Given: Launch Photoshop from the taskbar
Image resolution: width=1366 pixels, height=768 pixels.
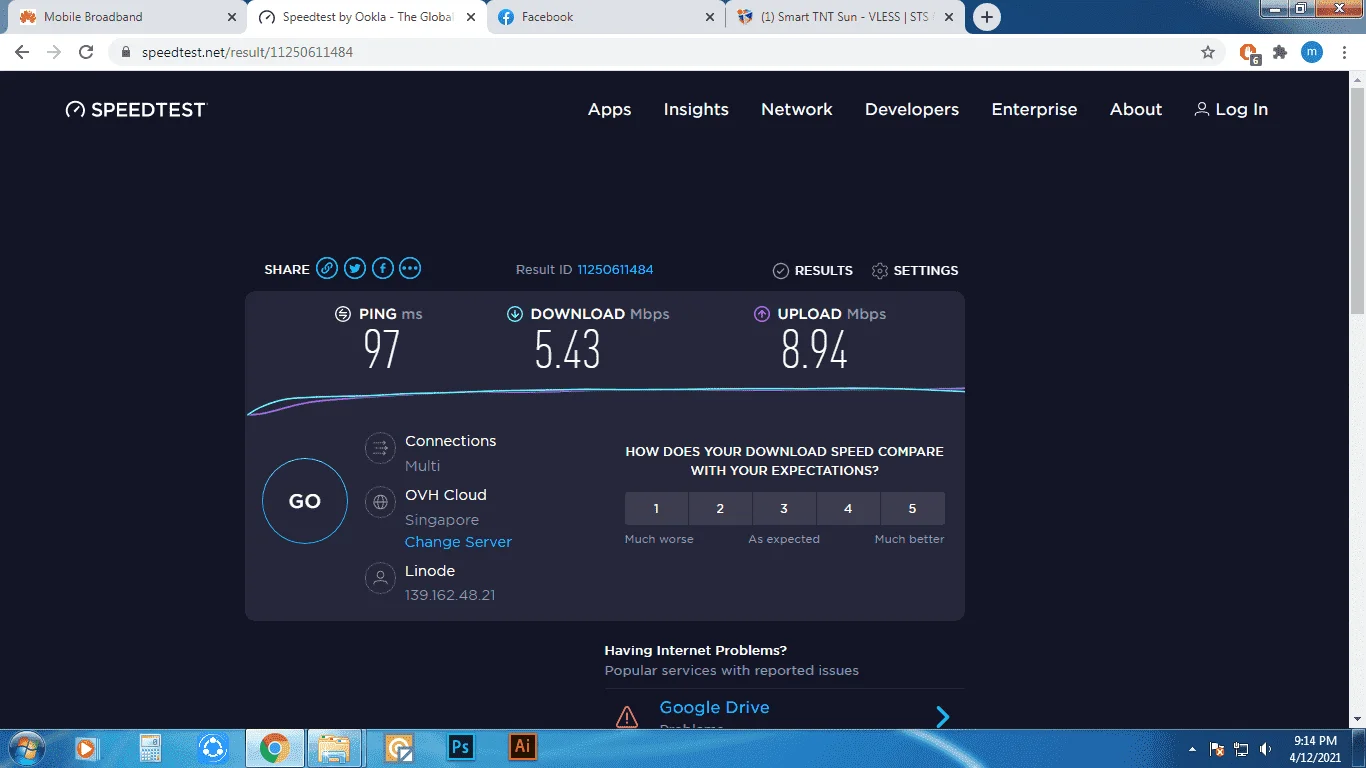Looking at the screenshot, I should coord(461,747).
